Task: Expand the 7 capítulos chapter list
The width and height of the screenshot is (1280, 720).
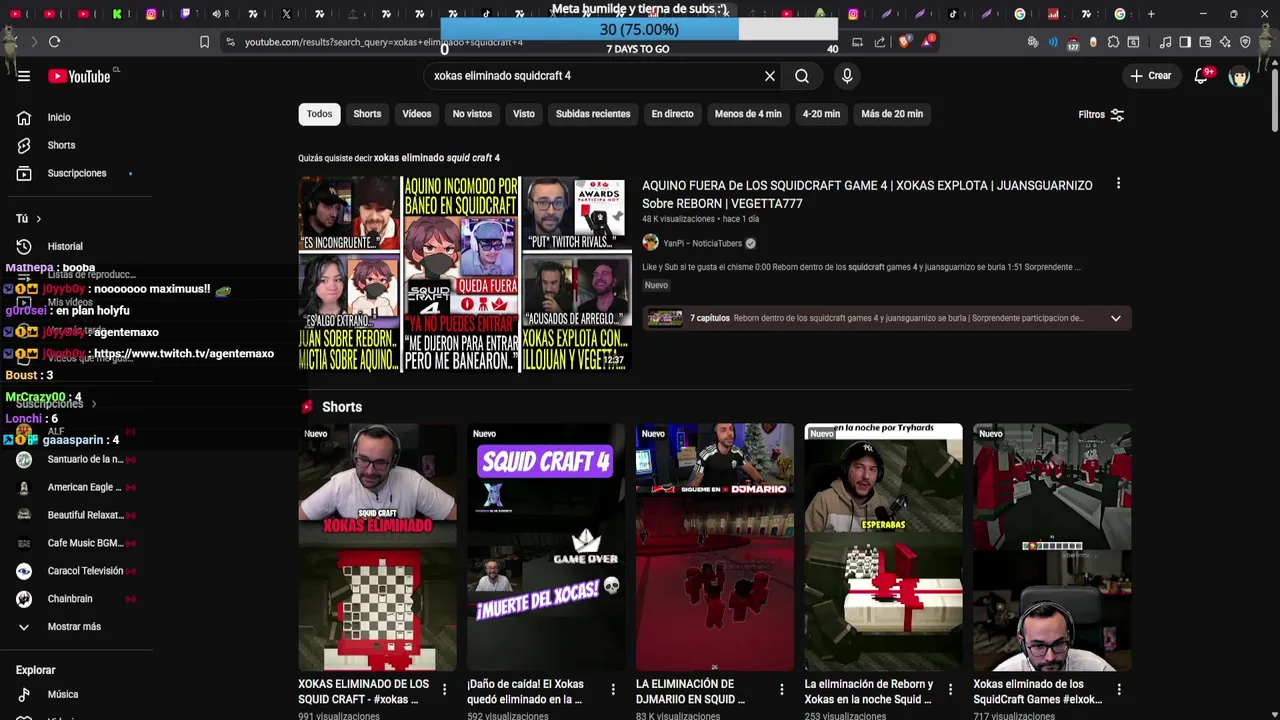Action: tap(1115, 318)
